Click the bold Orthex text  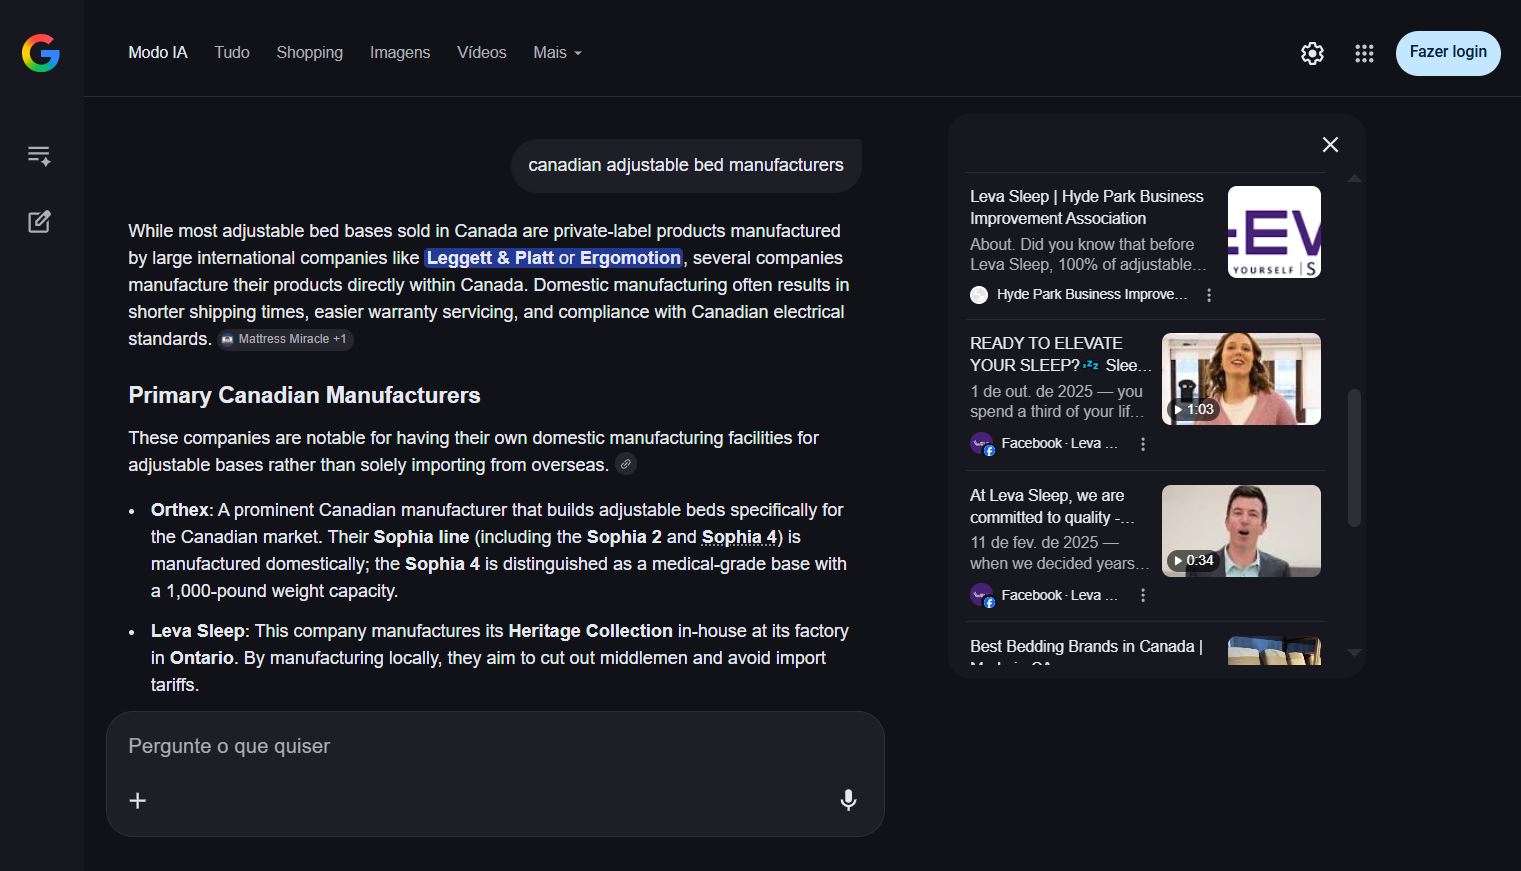coord(180,510)
